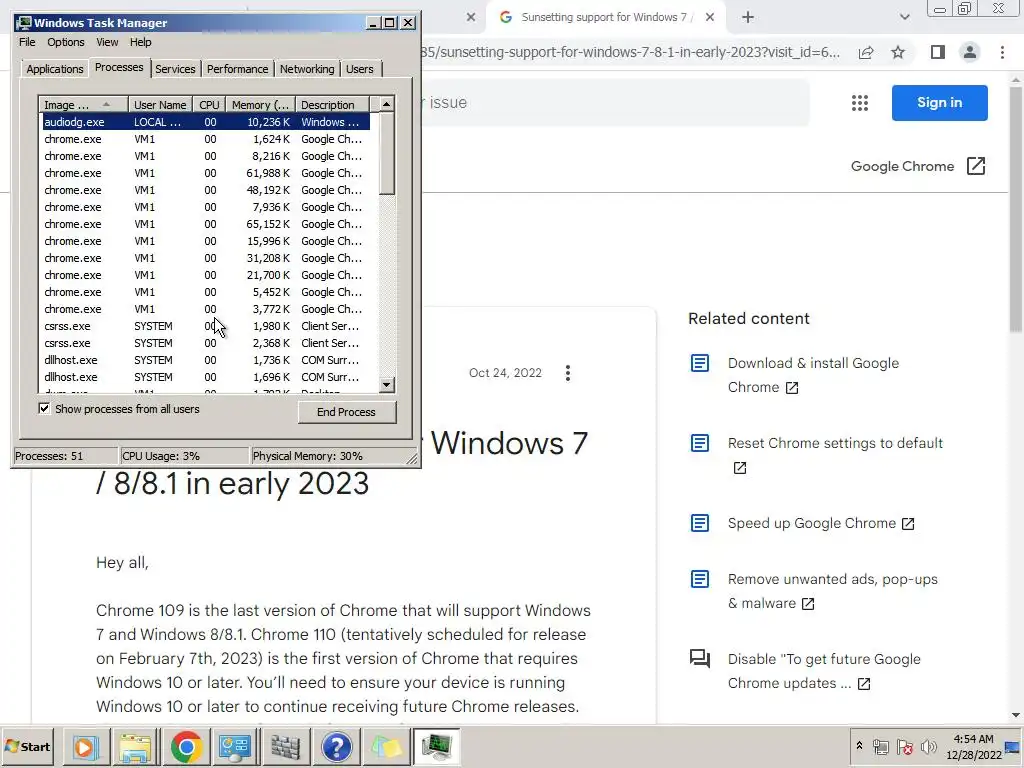Open the post options three-dot menu
1024x768 pixels.
click(x=568, y=373)
